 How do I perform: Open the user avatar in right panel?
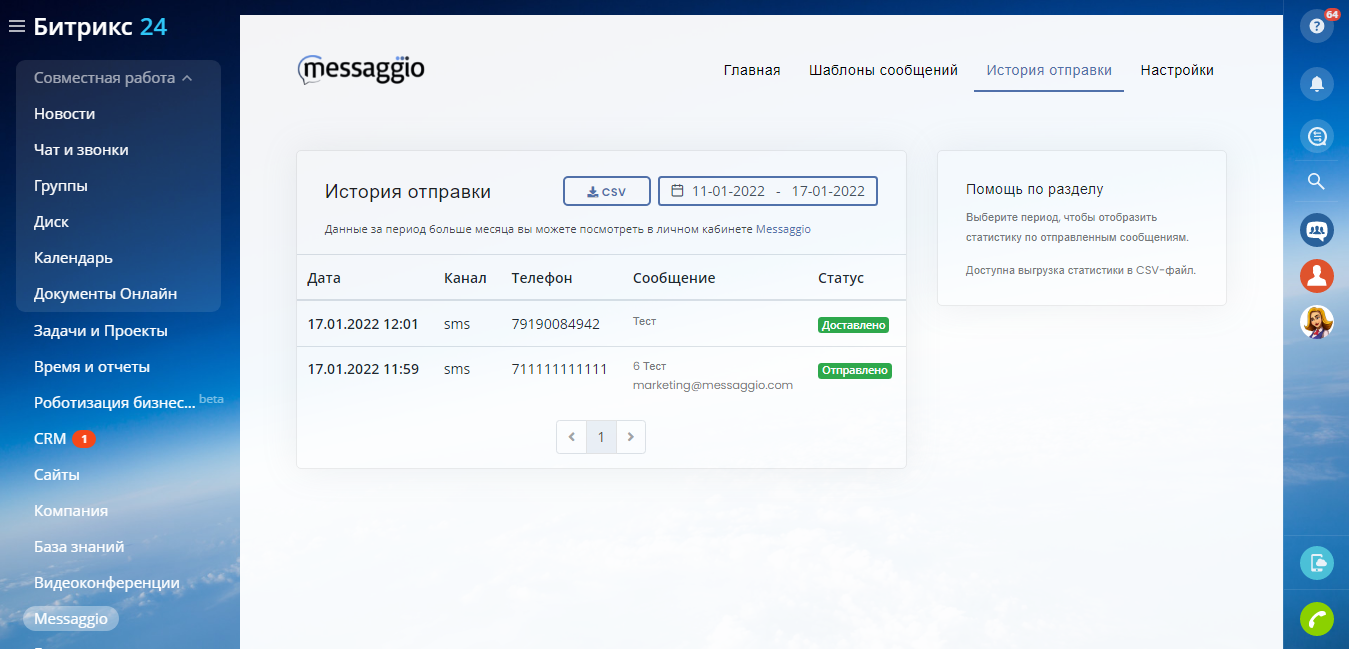1316,322
